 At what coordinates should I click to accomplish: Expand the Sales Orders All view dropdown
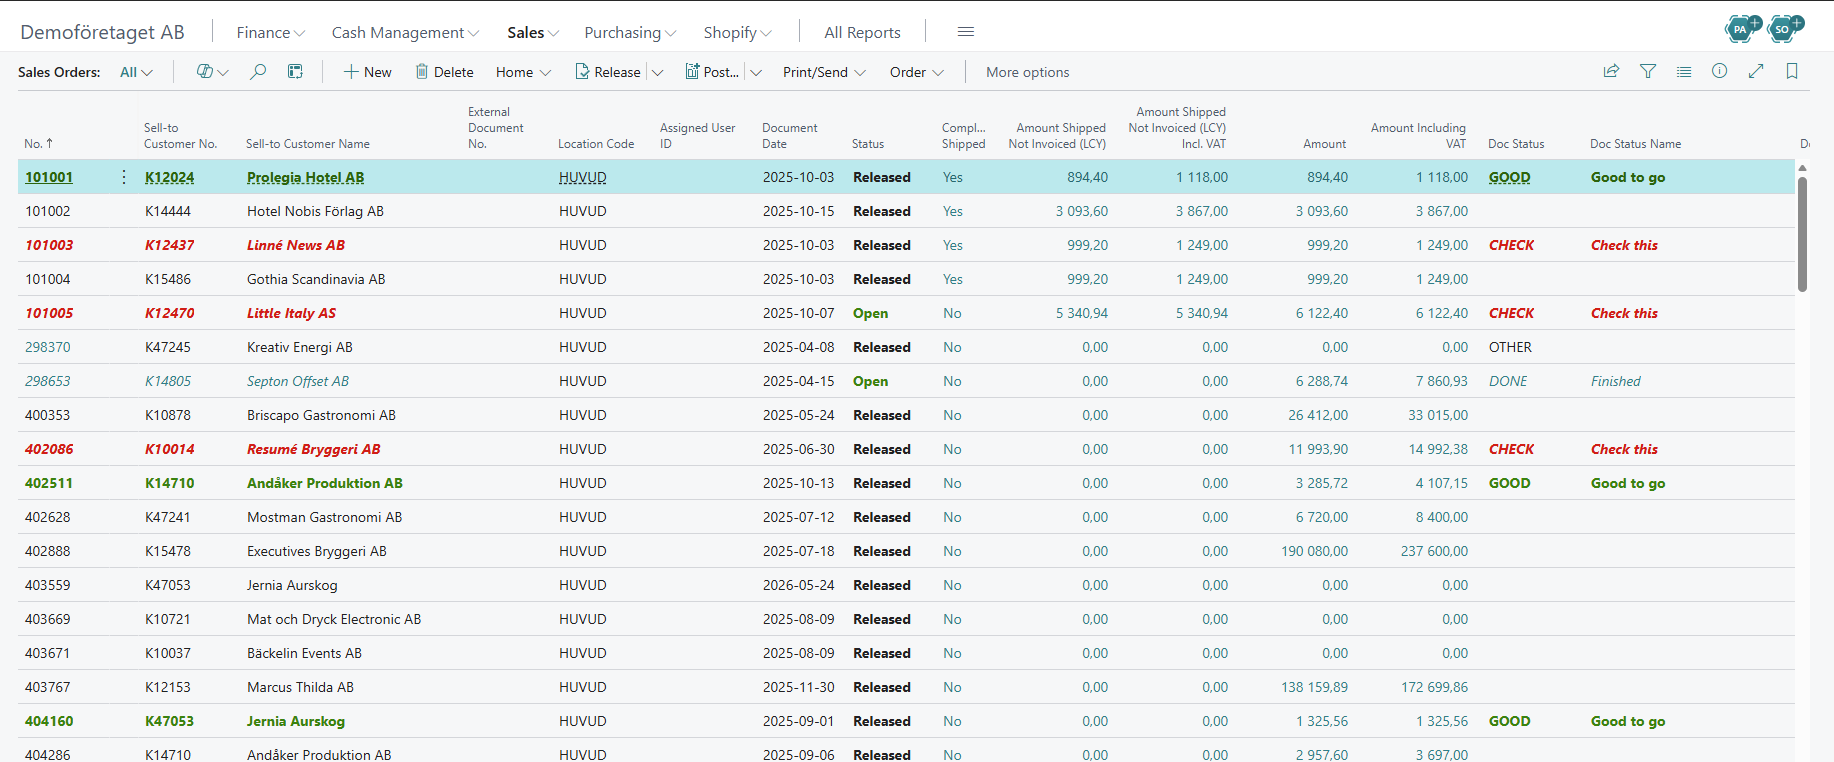coord(136,72)
